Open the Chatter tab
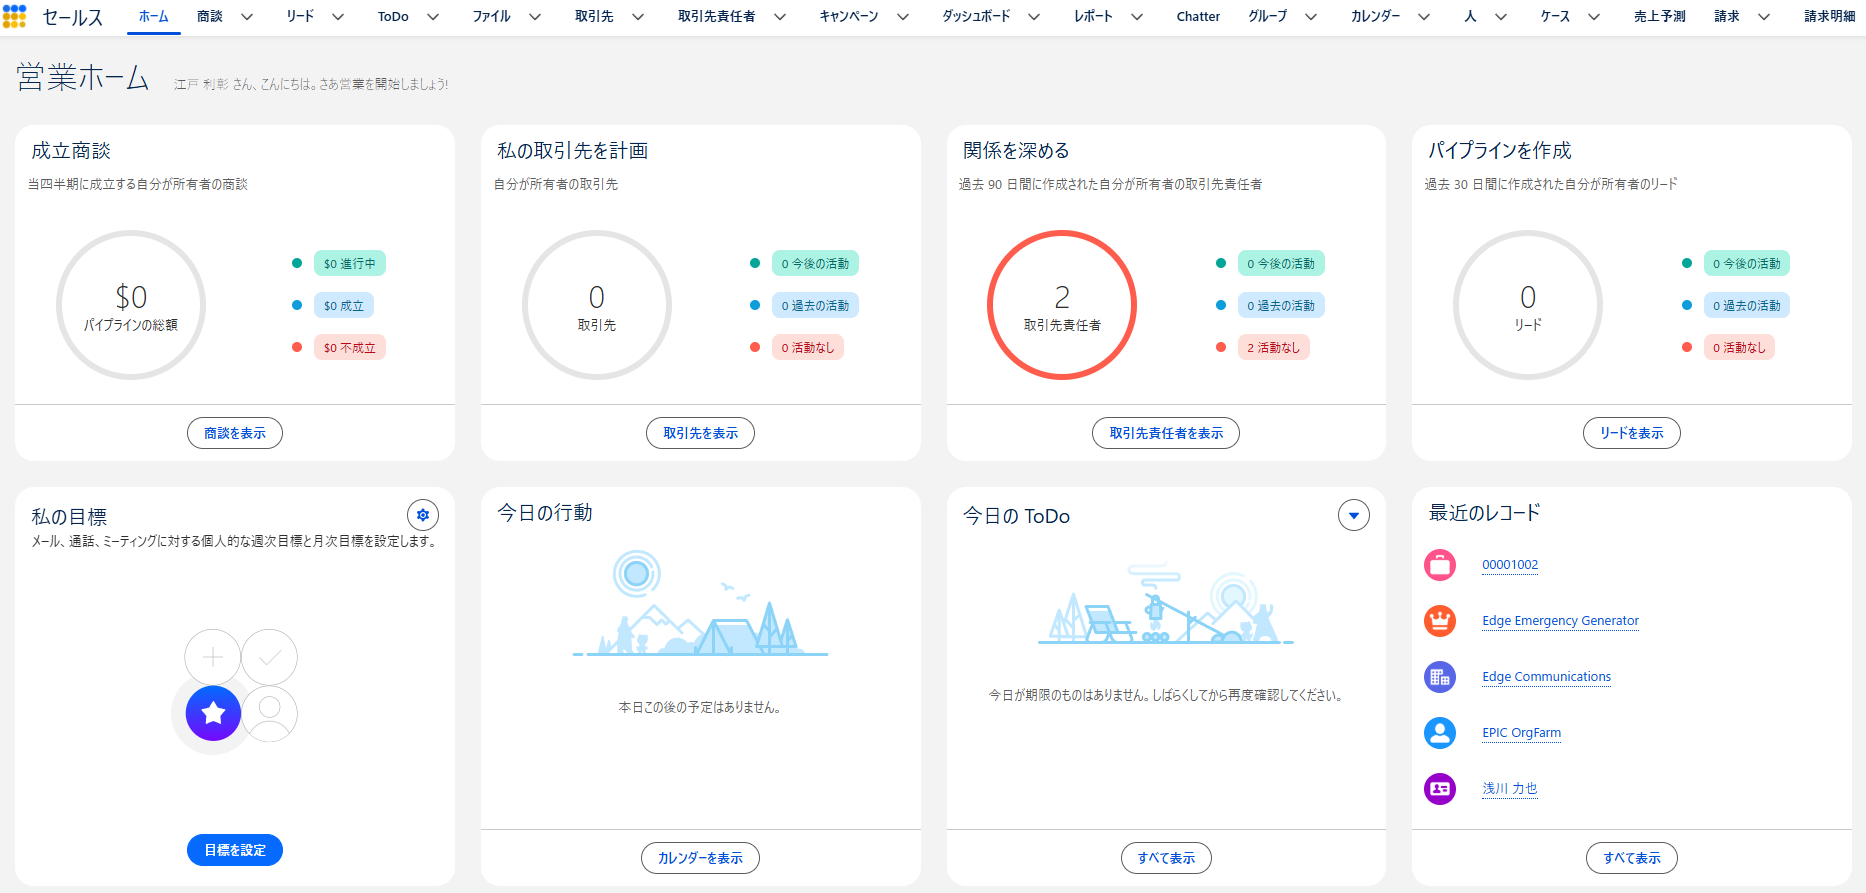 (x=1198, y=17)
